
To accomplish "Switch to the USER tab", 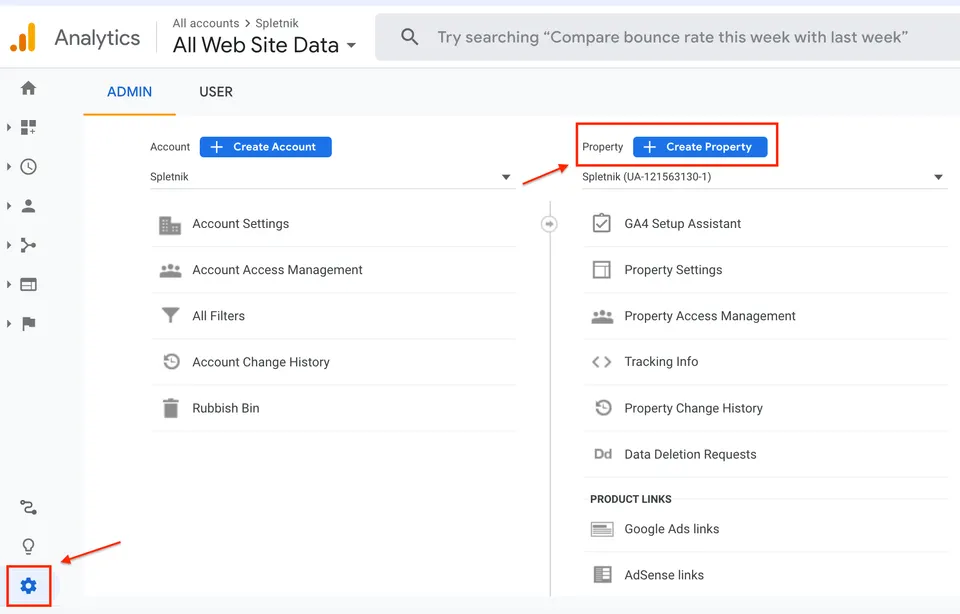I will pos(216,92).
